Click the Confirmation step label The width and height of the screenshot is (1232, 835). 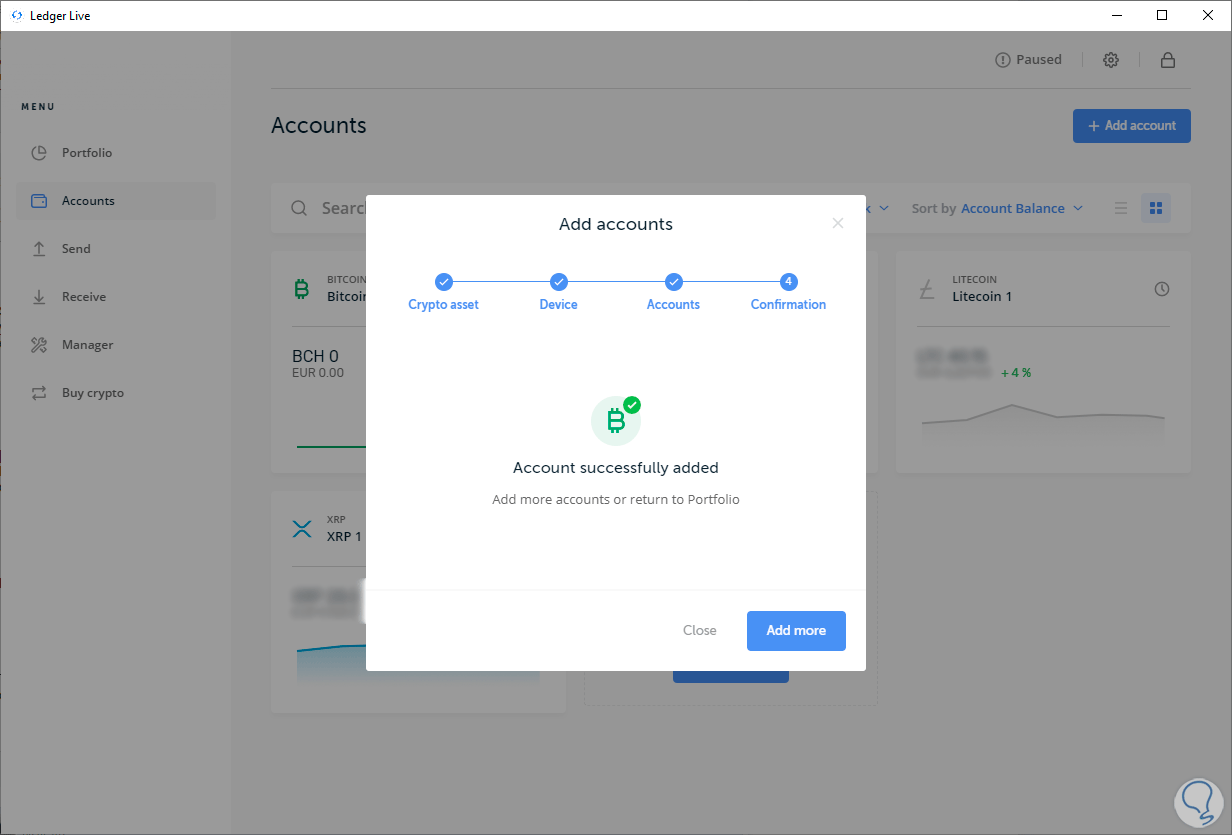pyautogui.click(x=789, y=305)
